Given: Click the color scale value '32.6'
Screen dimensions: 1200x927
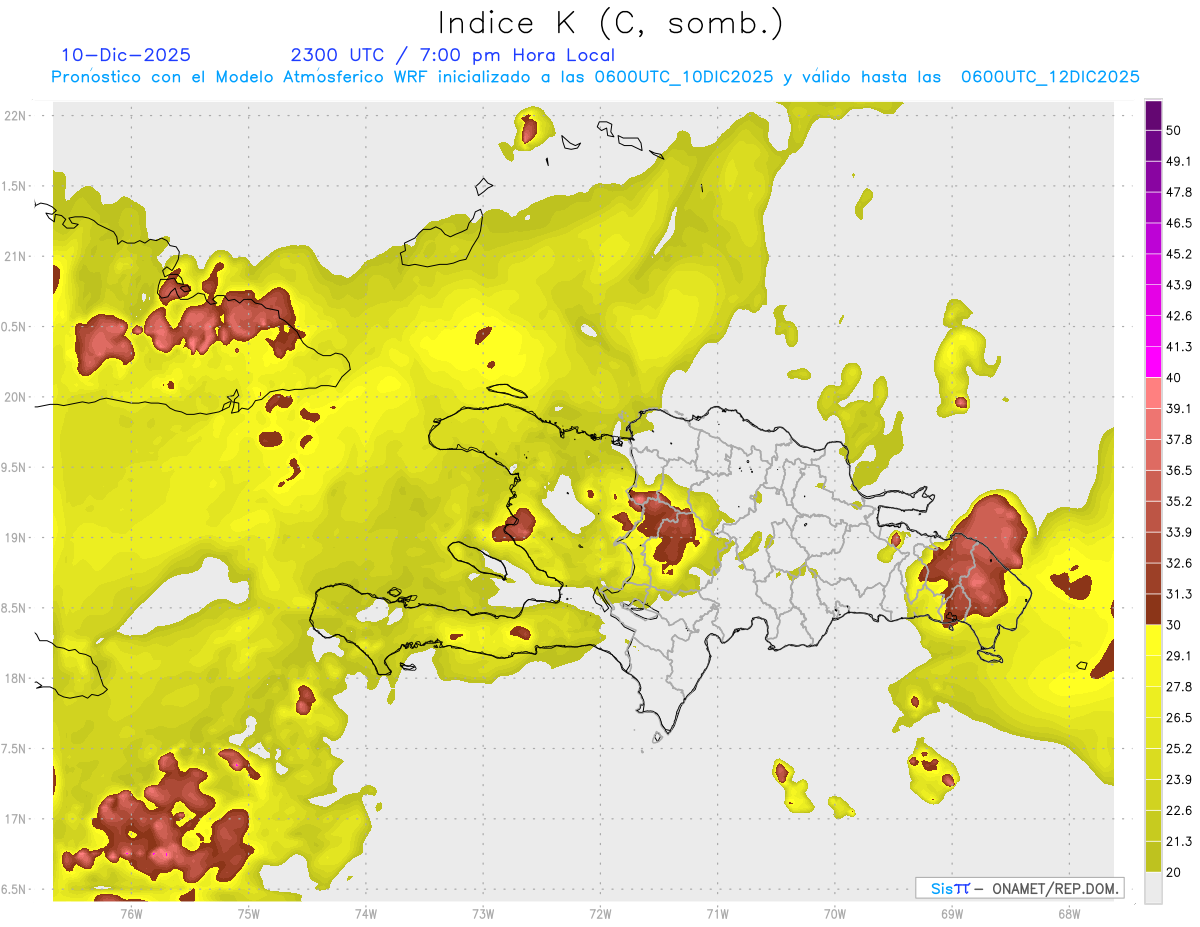Looking at the screenshot, I should (1179, 563).
